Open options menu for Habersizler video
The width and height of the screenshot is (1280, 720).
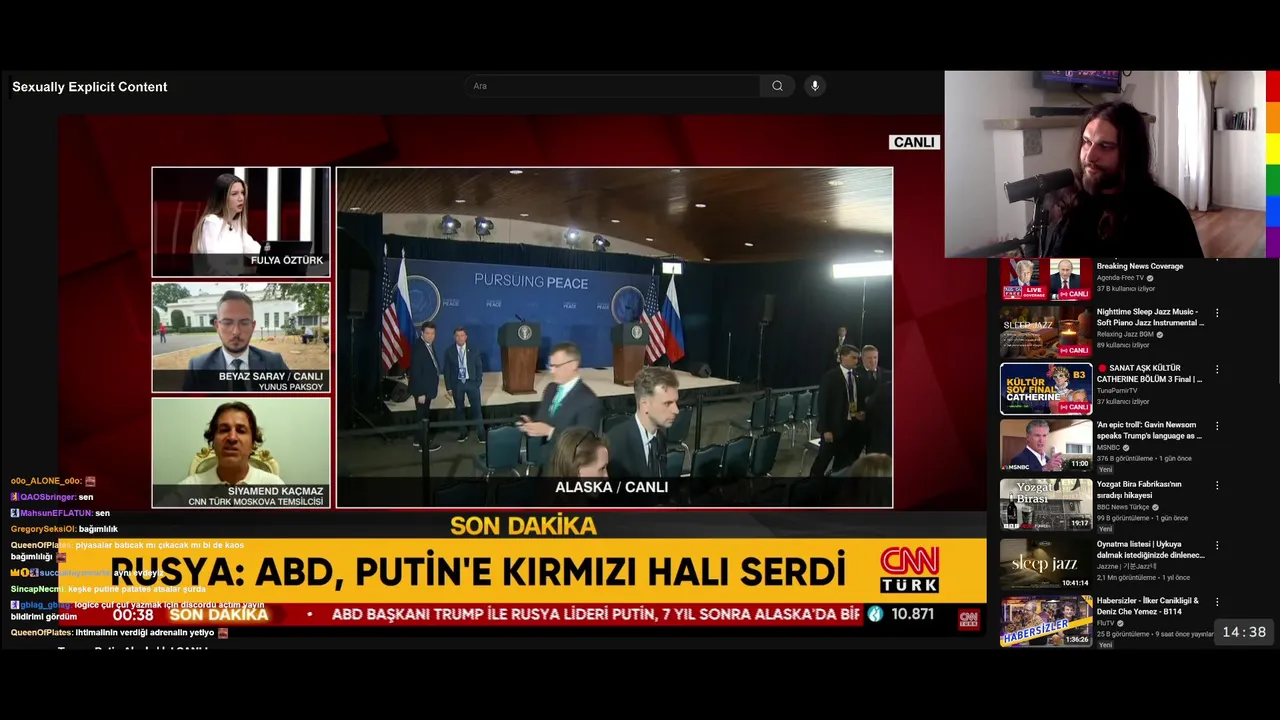[1217, 602]
